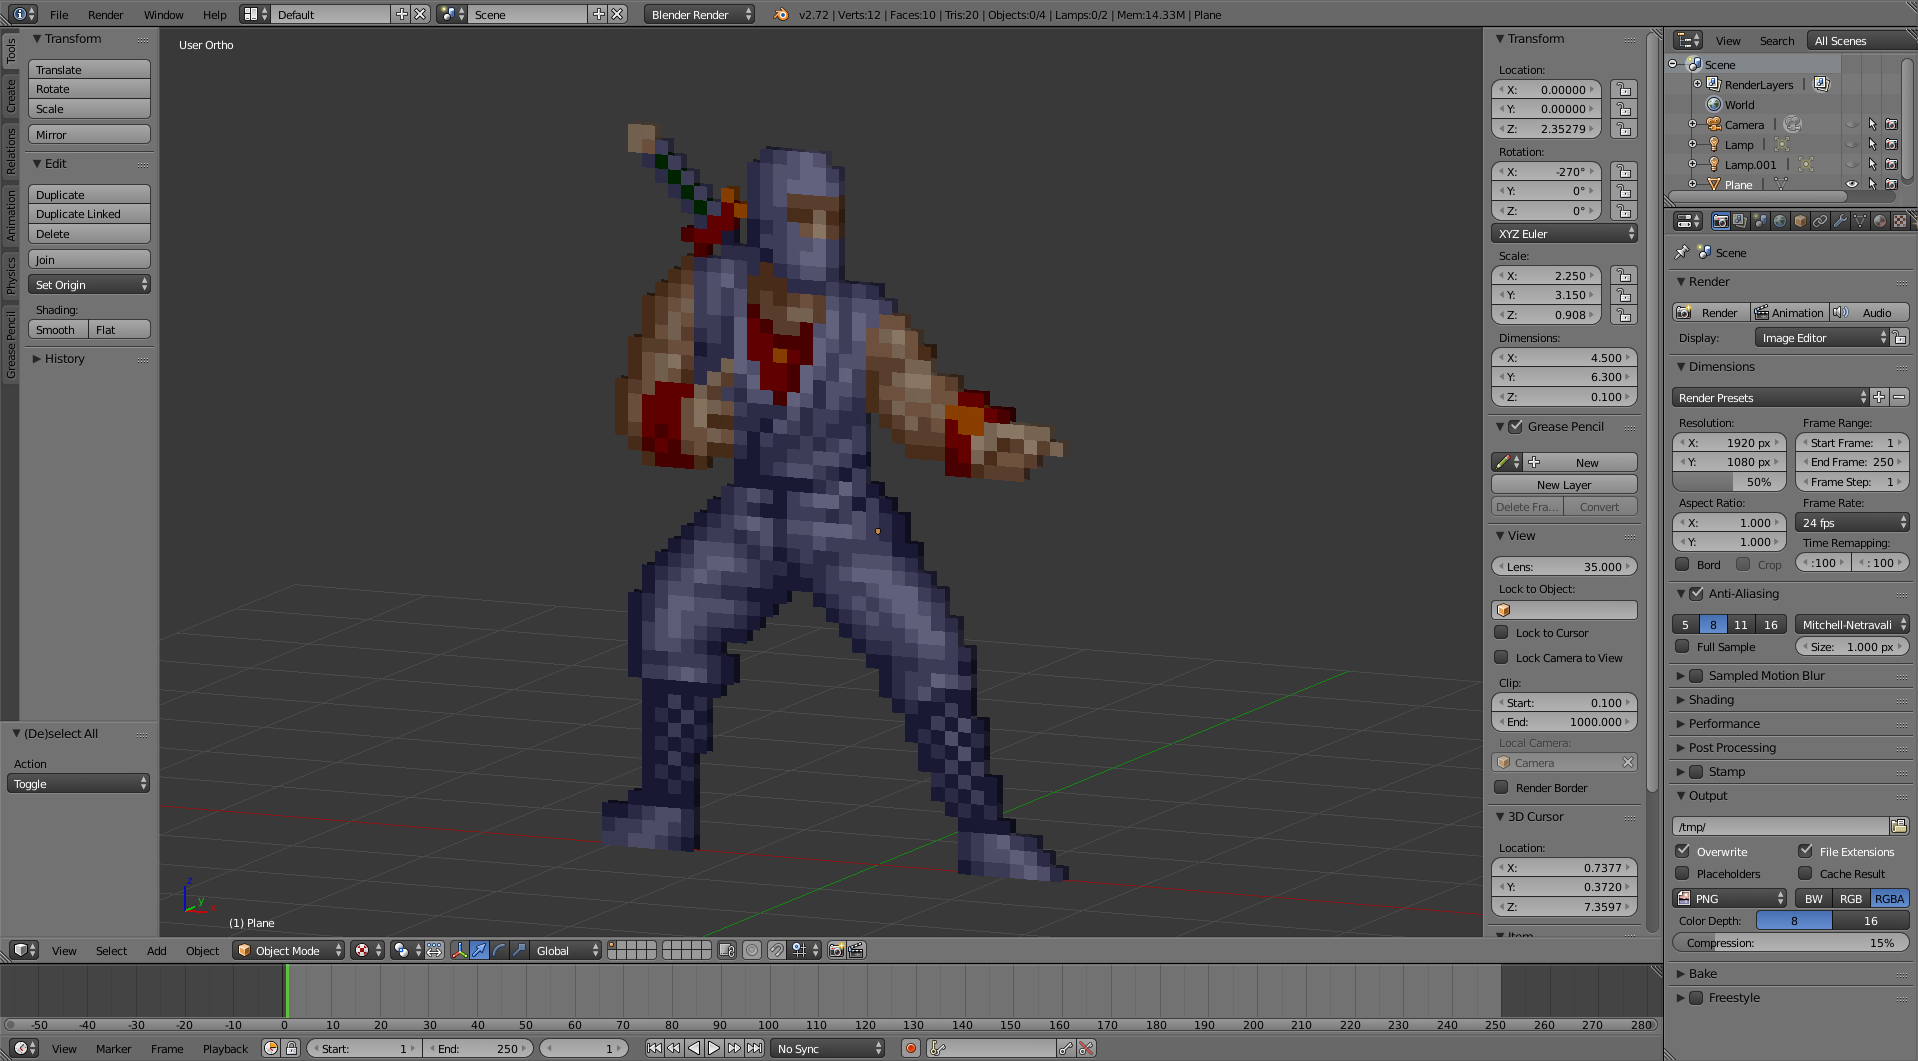
Task: Click the Duplicate Linked button
Action: click(x=89, y=214)
